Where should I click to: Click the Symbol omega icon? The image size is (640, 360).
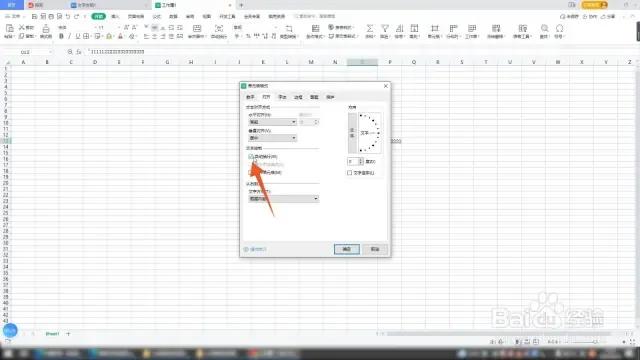(560, 28)
